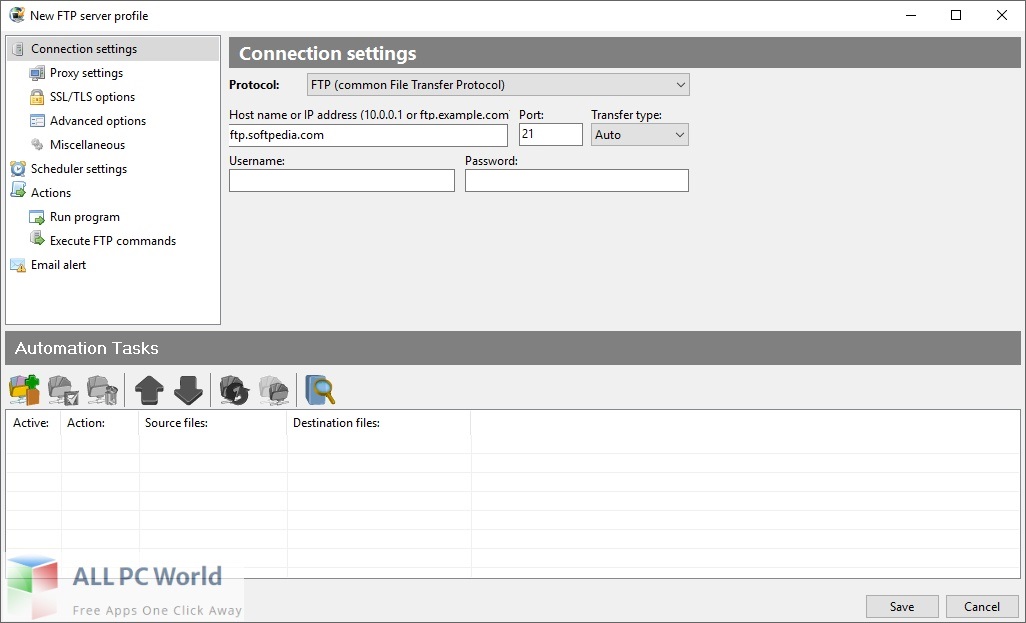The image size is (1026, 623).
Task: Open the Protocol dropdown
Action: pos(498,85)
